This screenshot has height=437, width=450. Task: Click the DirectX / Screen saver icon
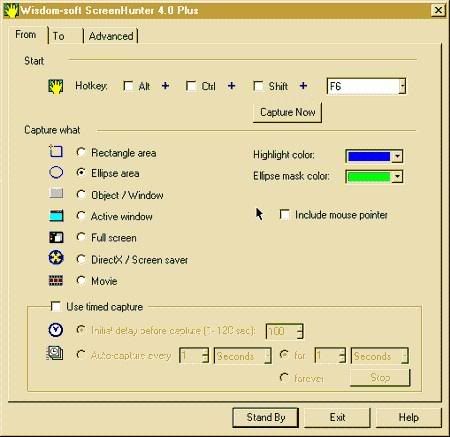point(56,258)
